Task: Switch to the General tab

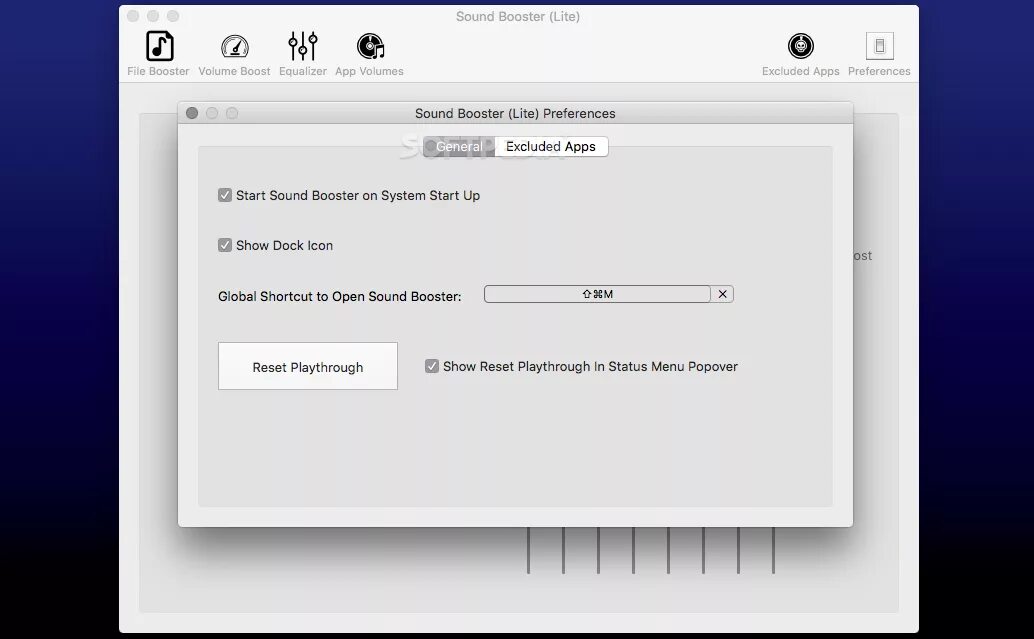Action: click(x=459, y=146)
